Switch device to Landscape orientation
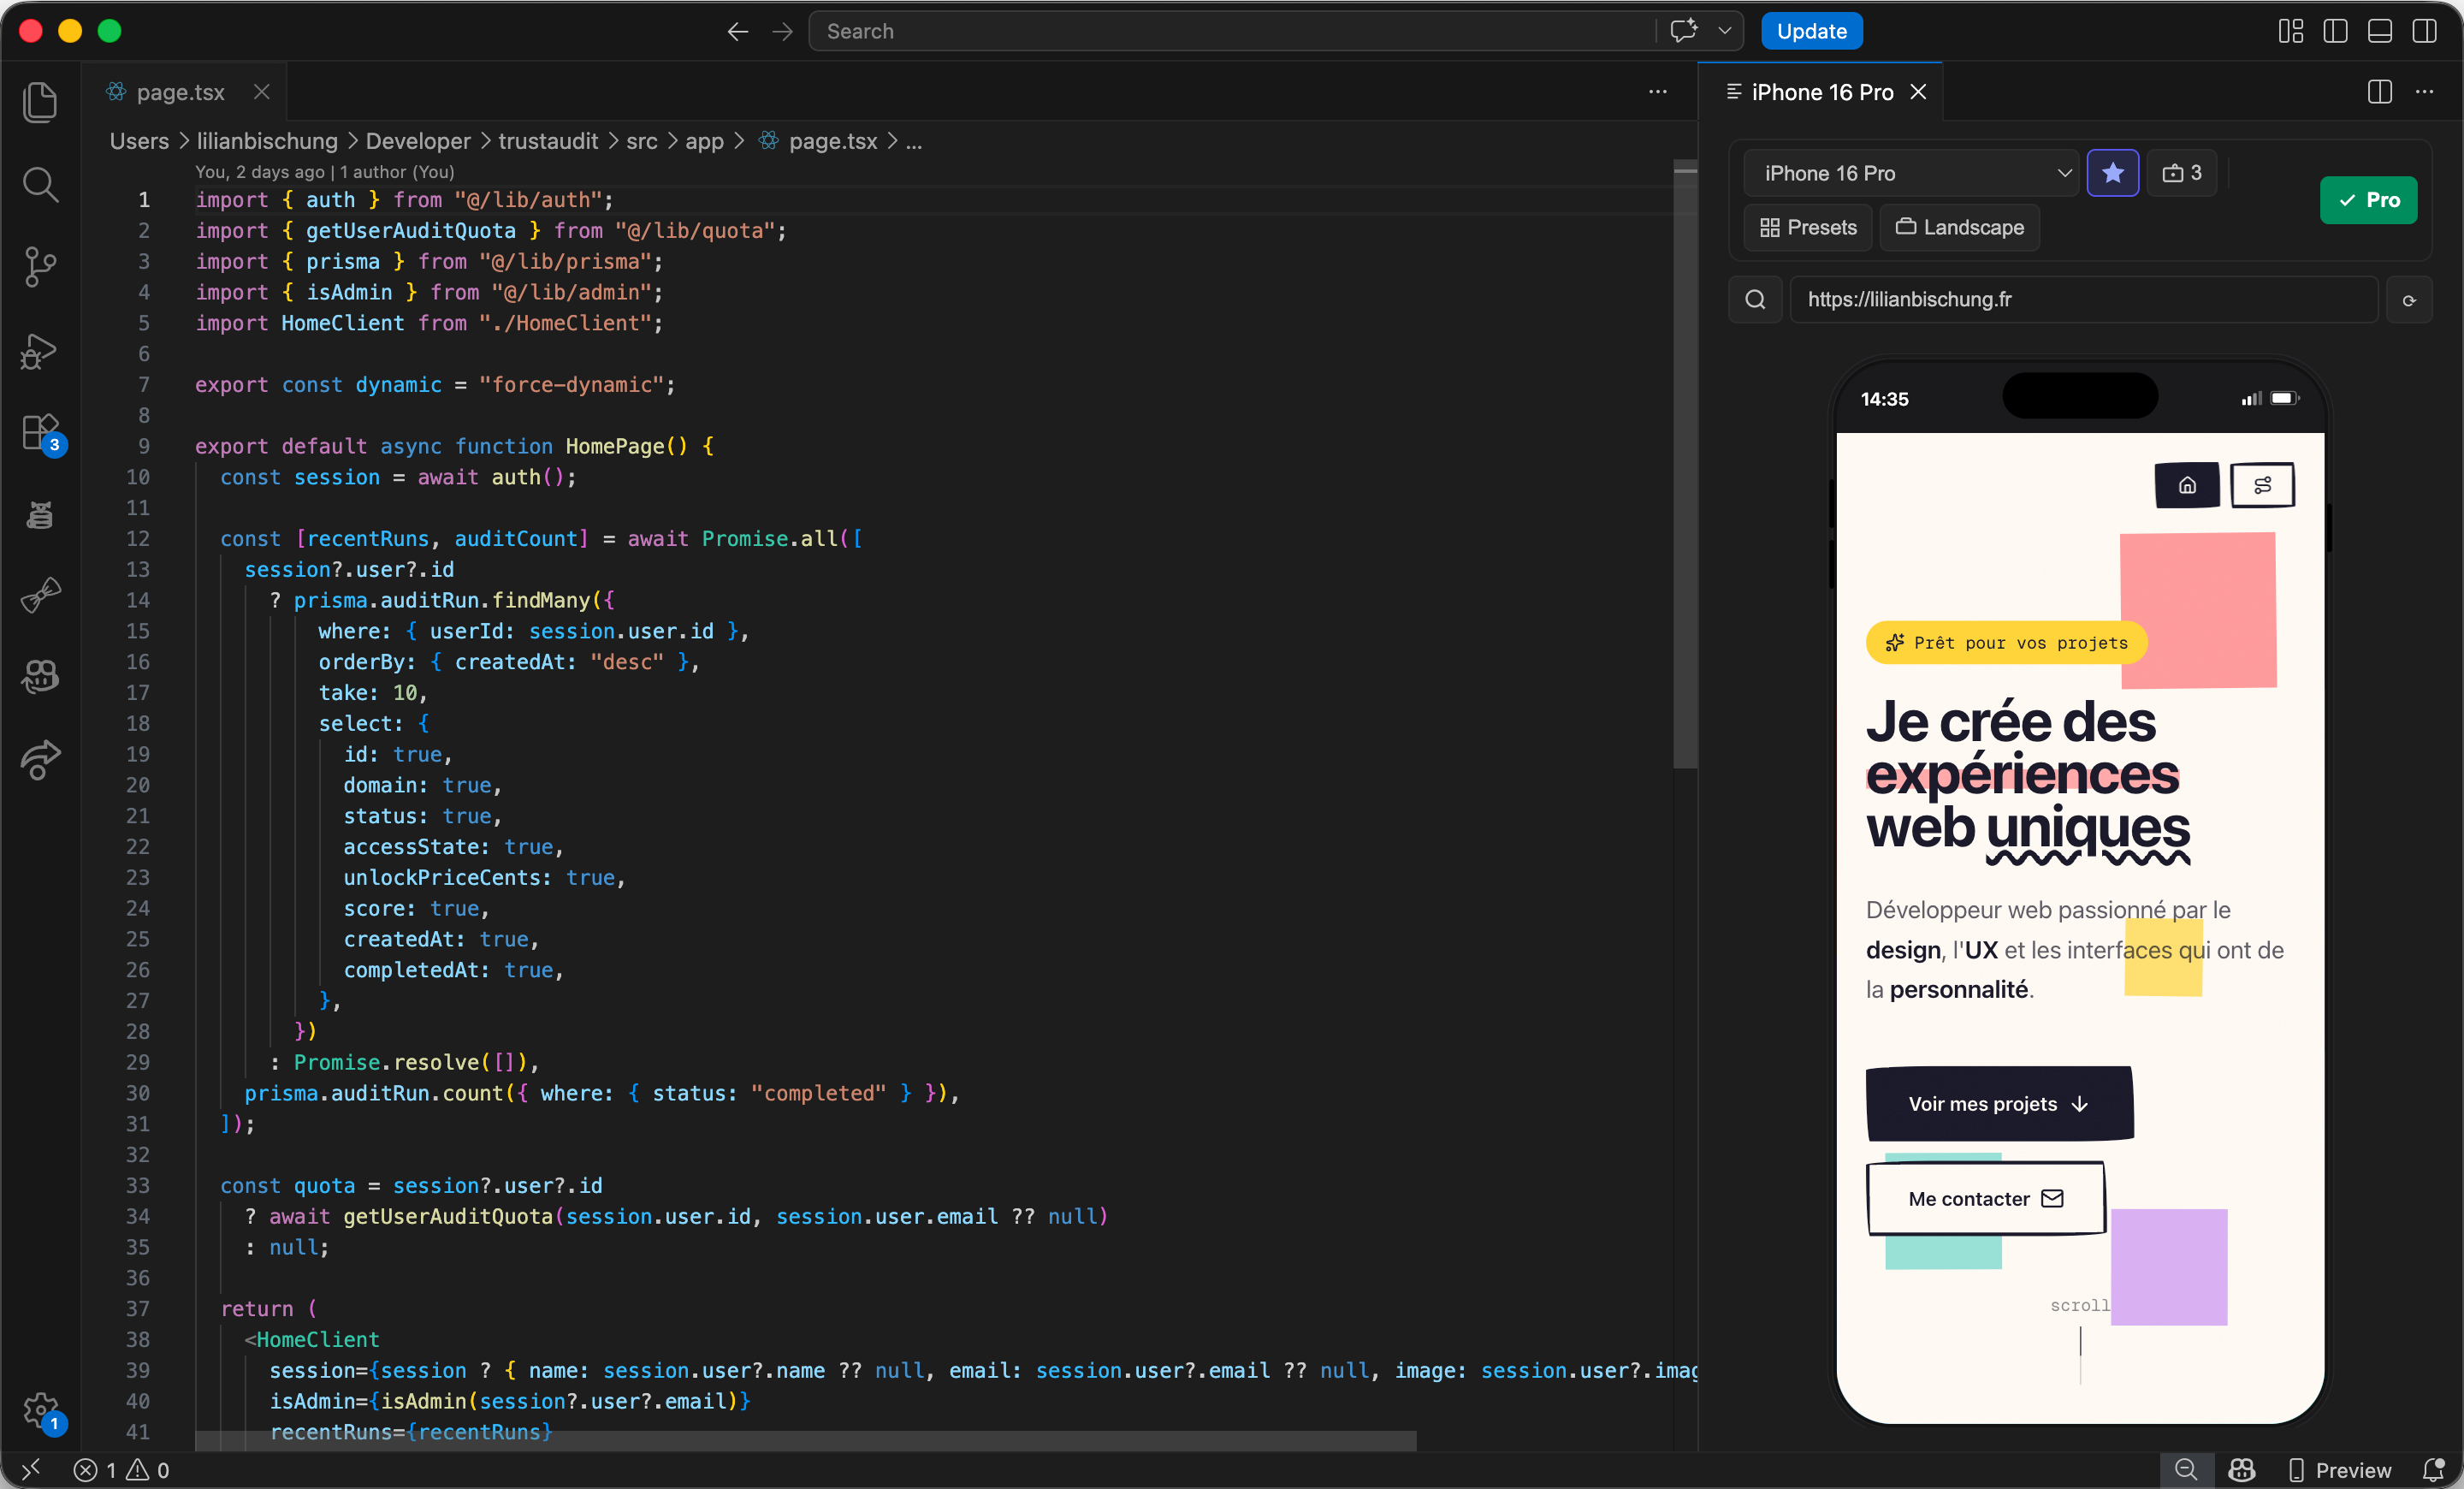This screenshot has height=1489, width=2464. [1959, 228]
